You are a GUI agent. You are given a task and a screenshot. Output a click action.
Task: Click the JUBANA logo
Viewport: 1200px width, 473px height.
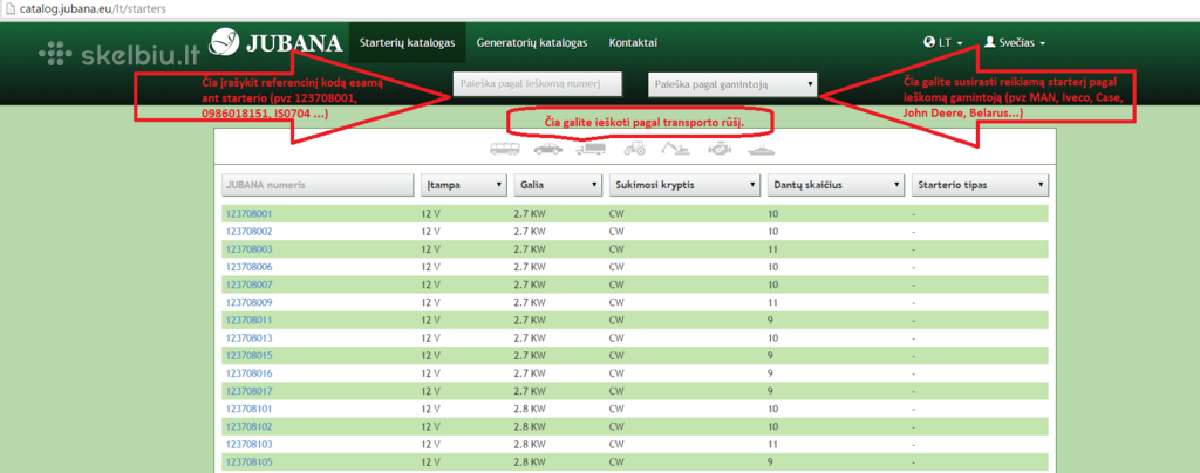coord(277,43)
